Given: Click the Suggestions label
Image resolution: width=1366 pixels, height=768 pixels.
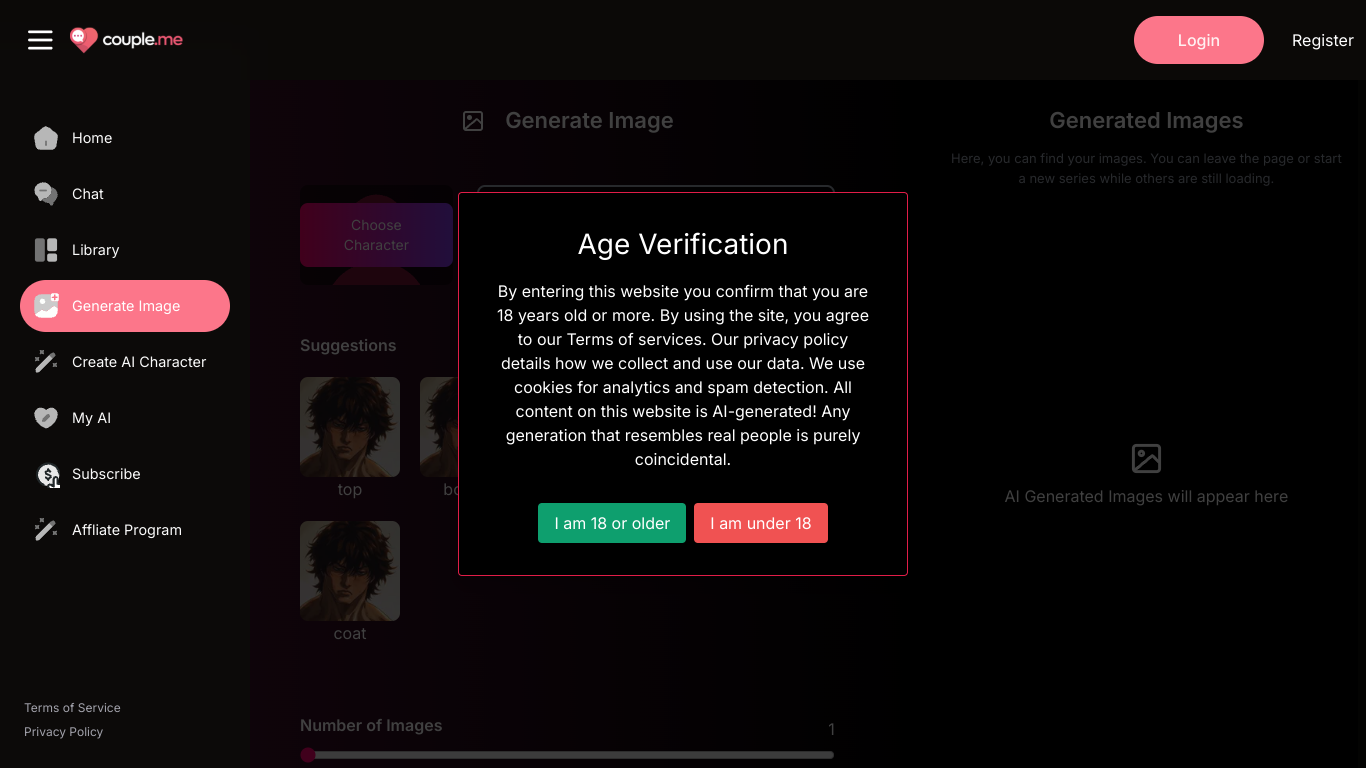Looking at the screenshot, I should click(x=348, y=346).
